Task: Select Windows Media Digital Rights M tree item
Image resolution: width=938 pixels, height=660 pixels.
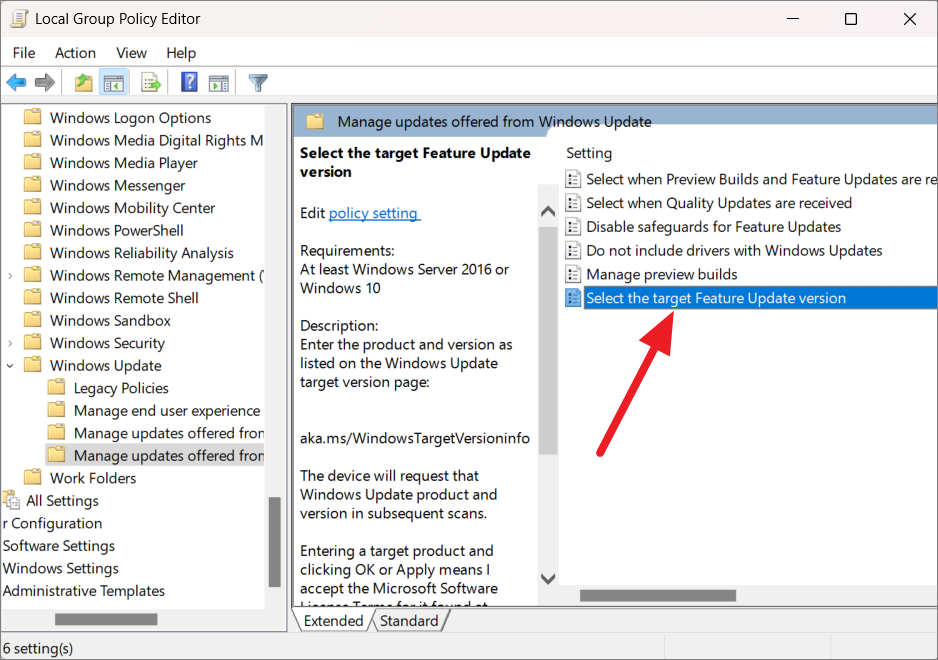Action: 157,140
